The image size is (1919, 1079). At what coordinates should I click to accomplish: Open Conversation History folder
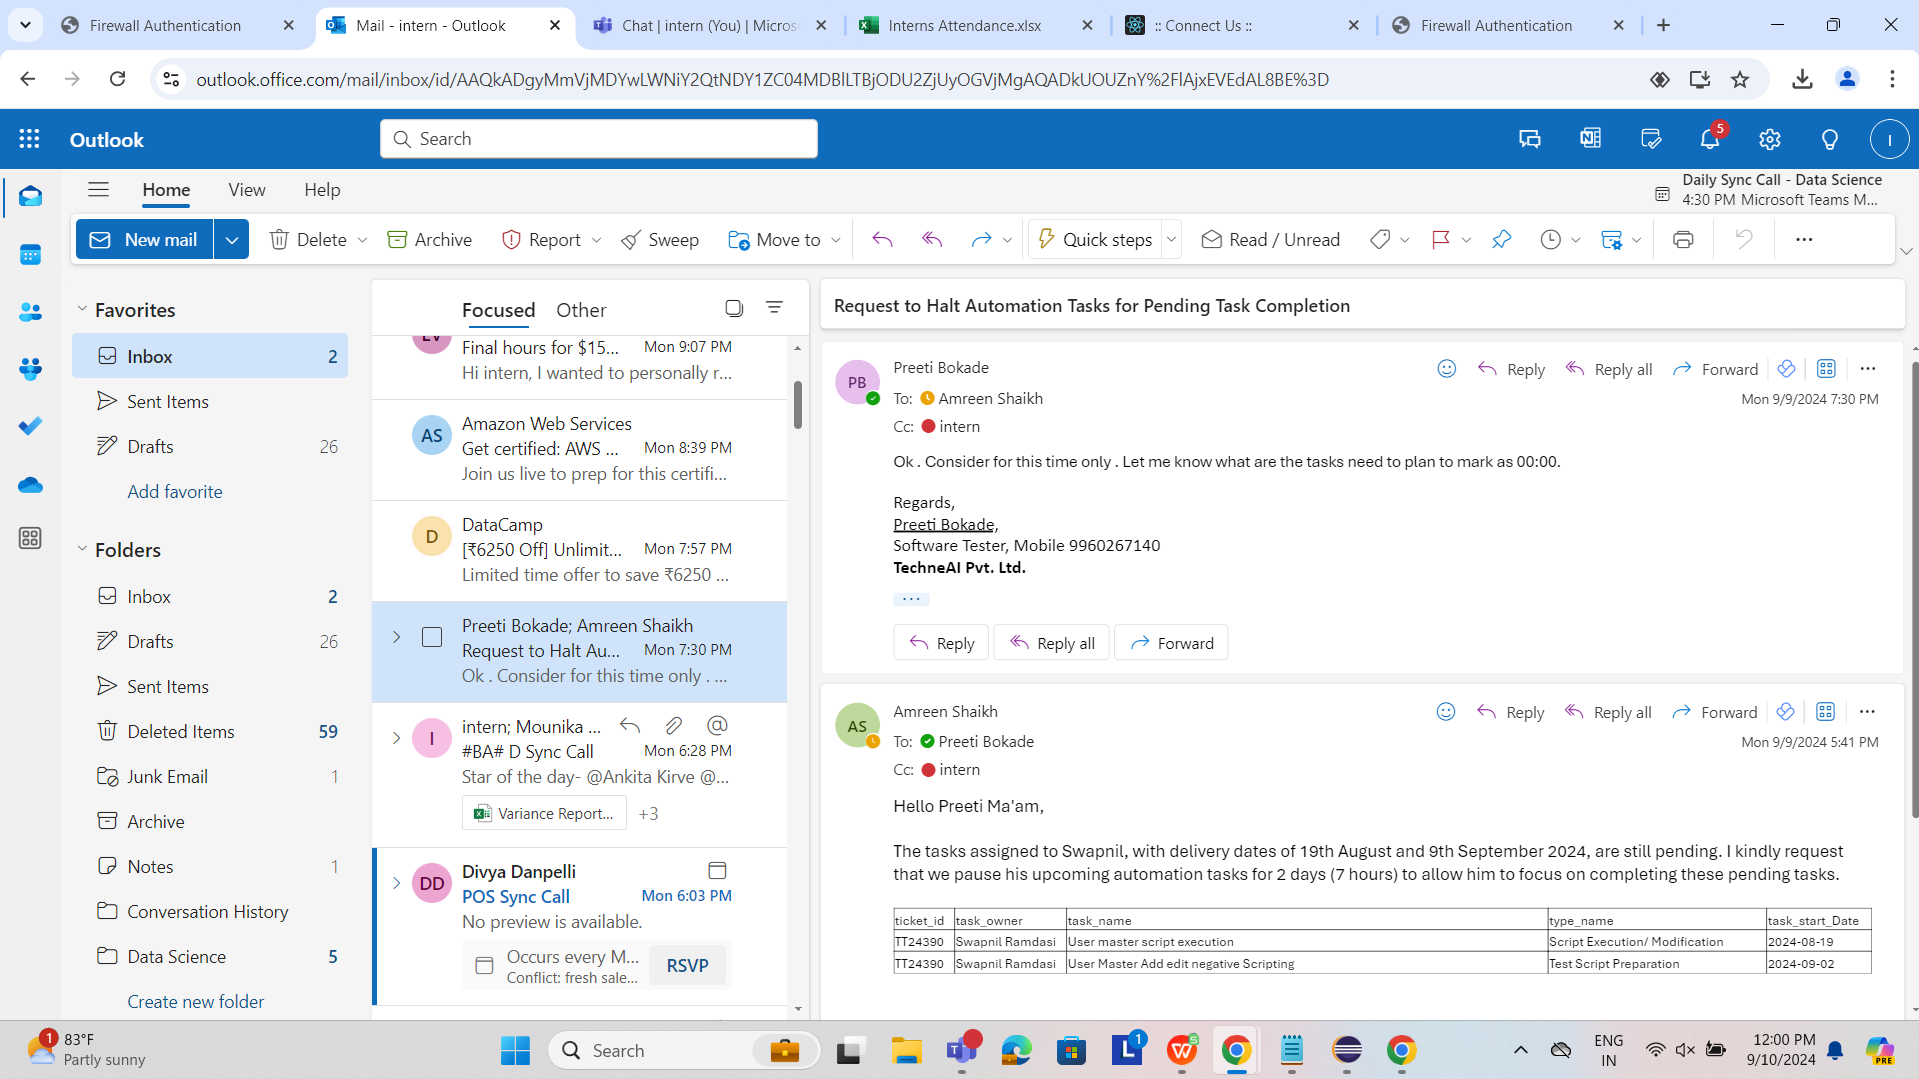(210, 912)
